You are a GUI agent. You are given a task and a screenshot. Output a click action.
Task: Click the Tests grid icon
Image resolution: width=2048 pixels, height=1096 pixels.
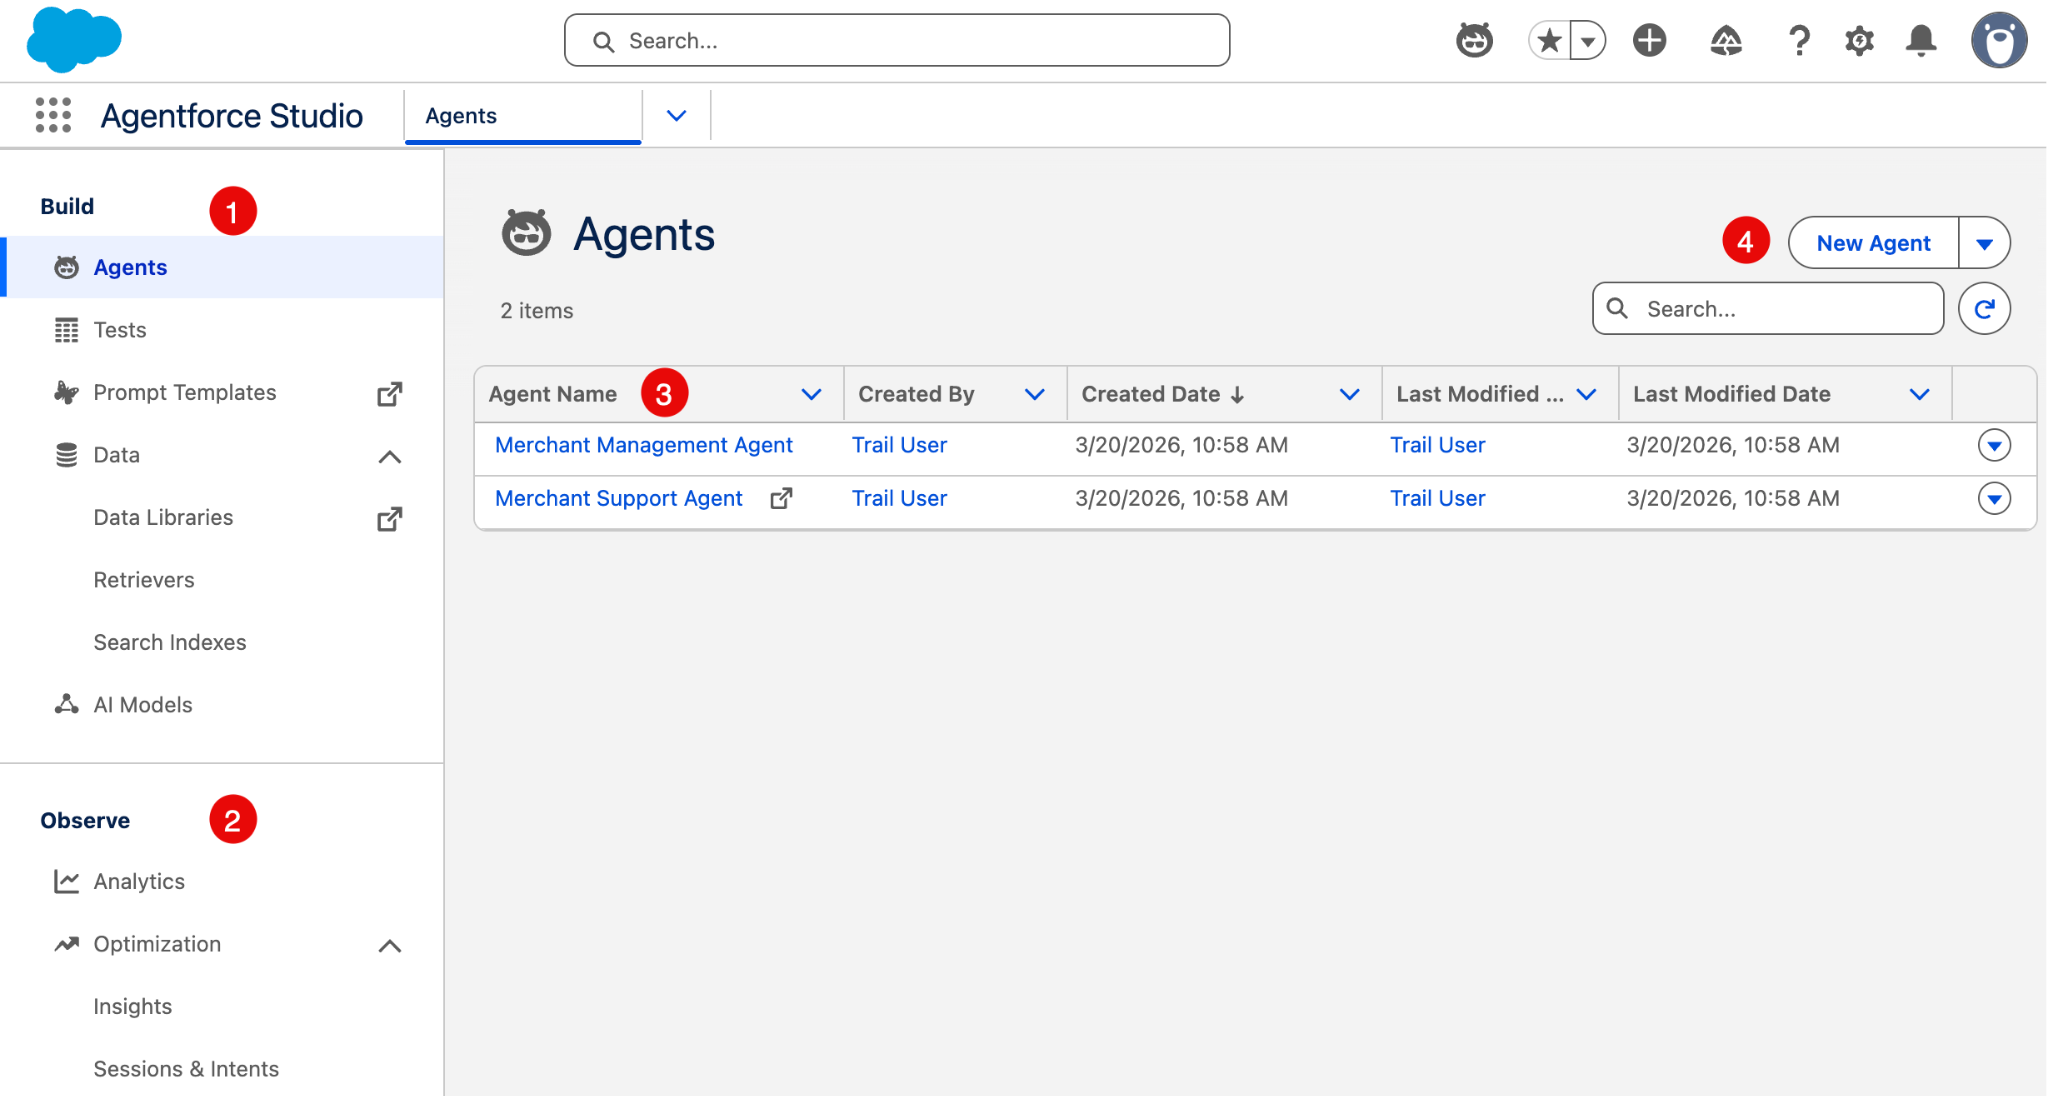66,330
